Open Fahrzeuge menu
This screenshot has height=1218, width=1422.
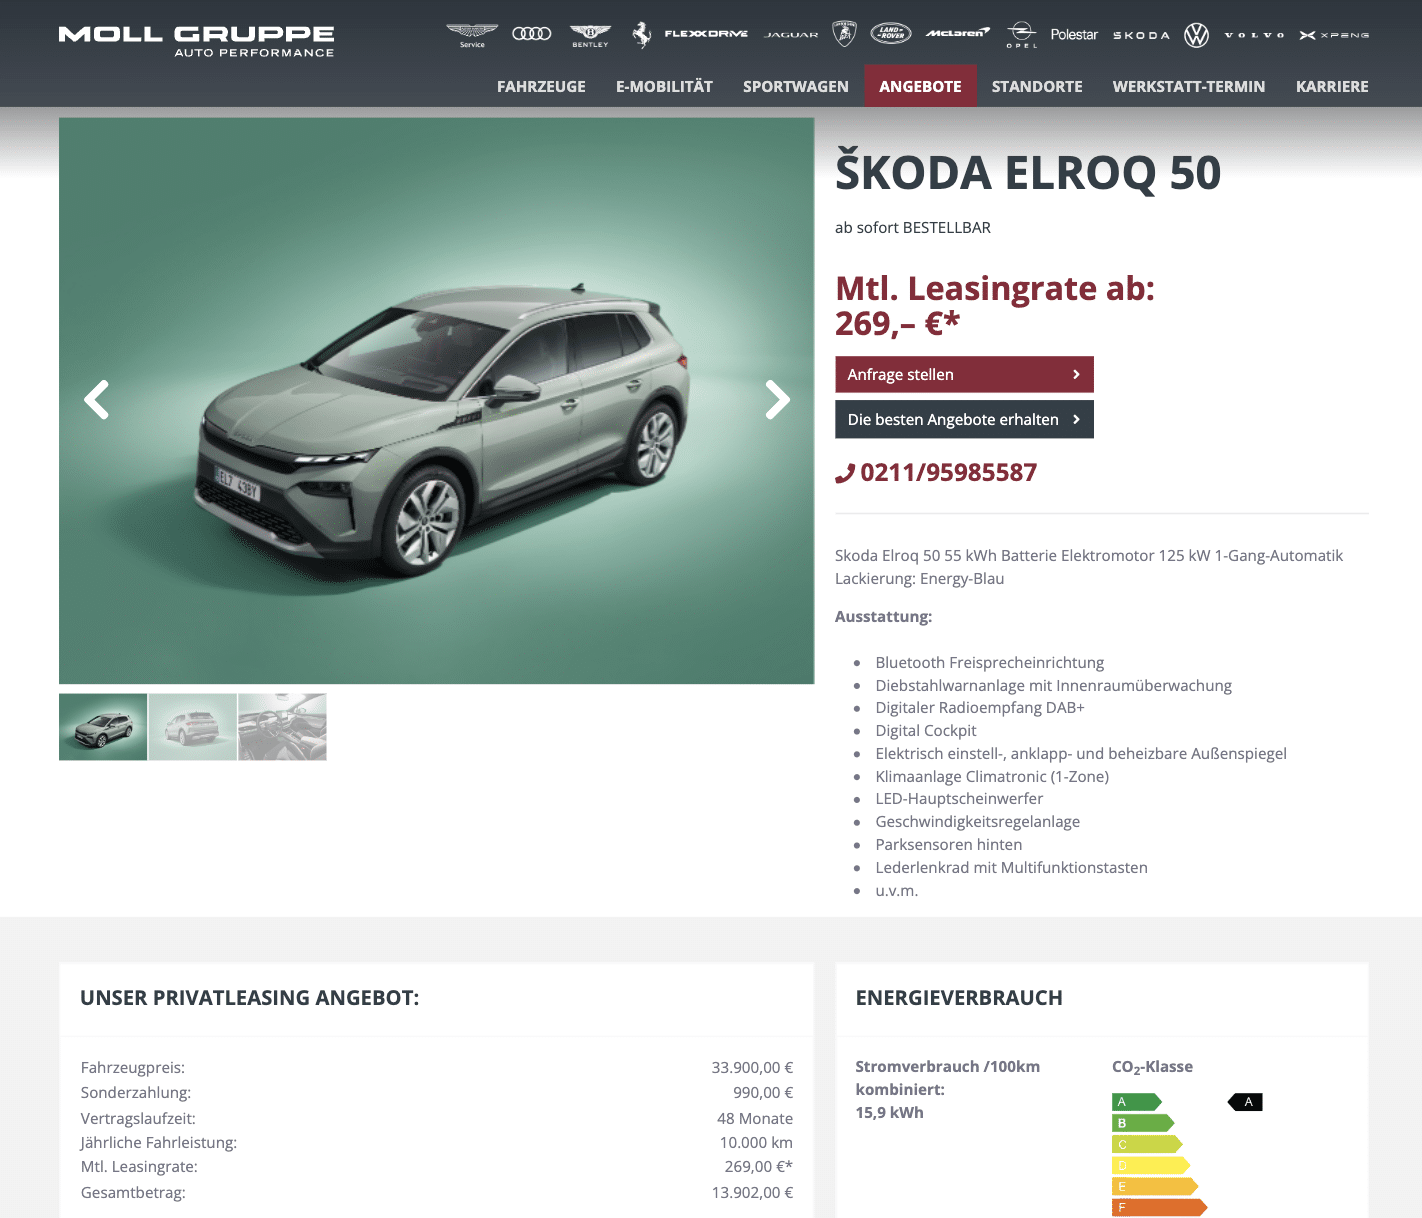click(541, 86)
